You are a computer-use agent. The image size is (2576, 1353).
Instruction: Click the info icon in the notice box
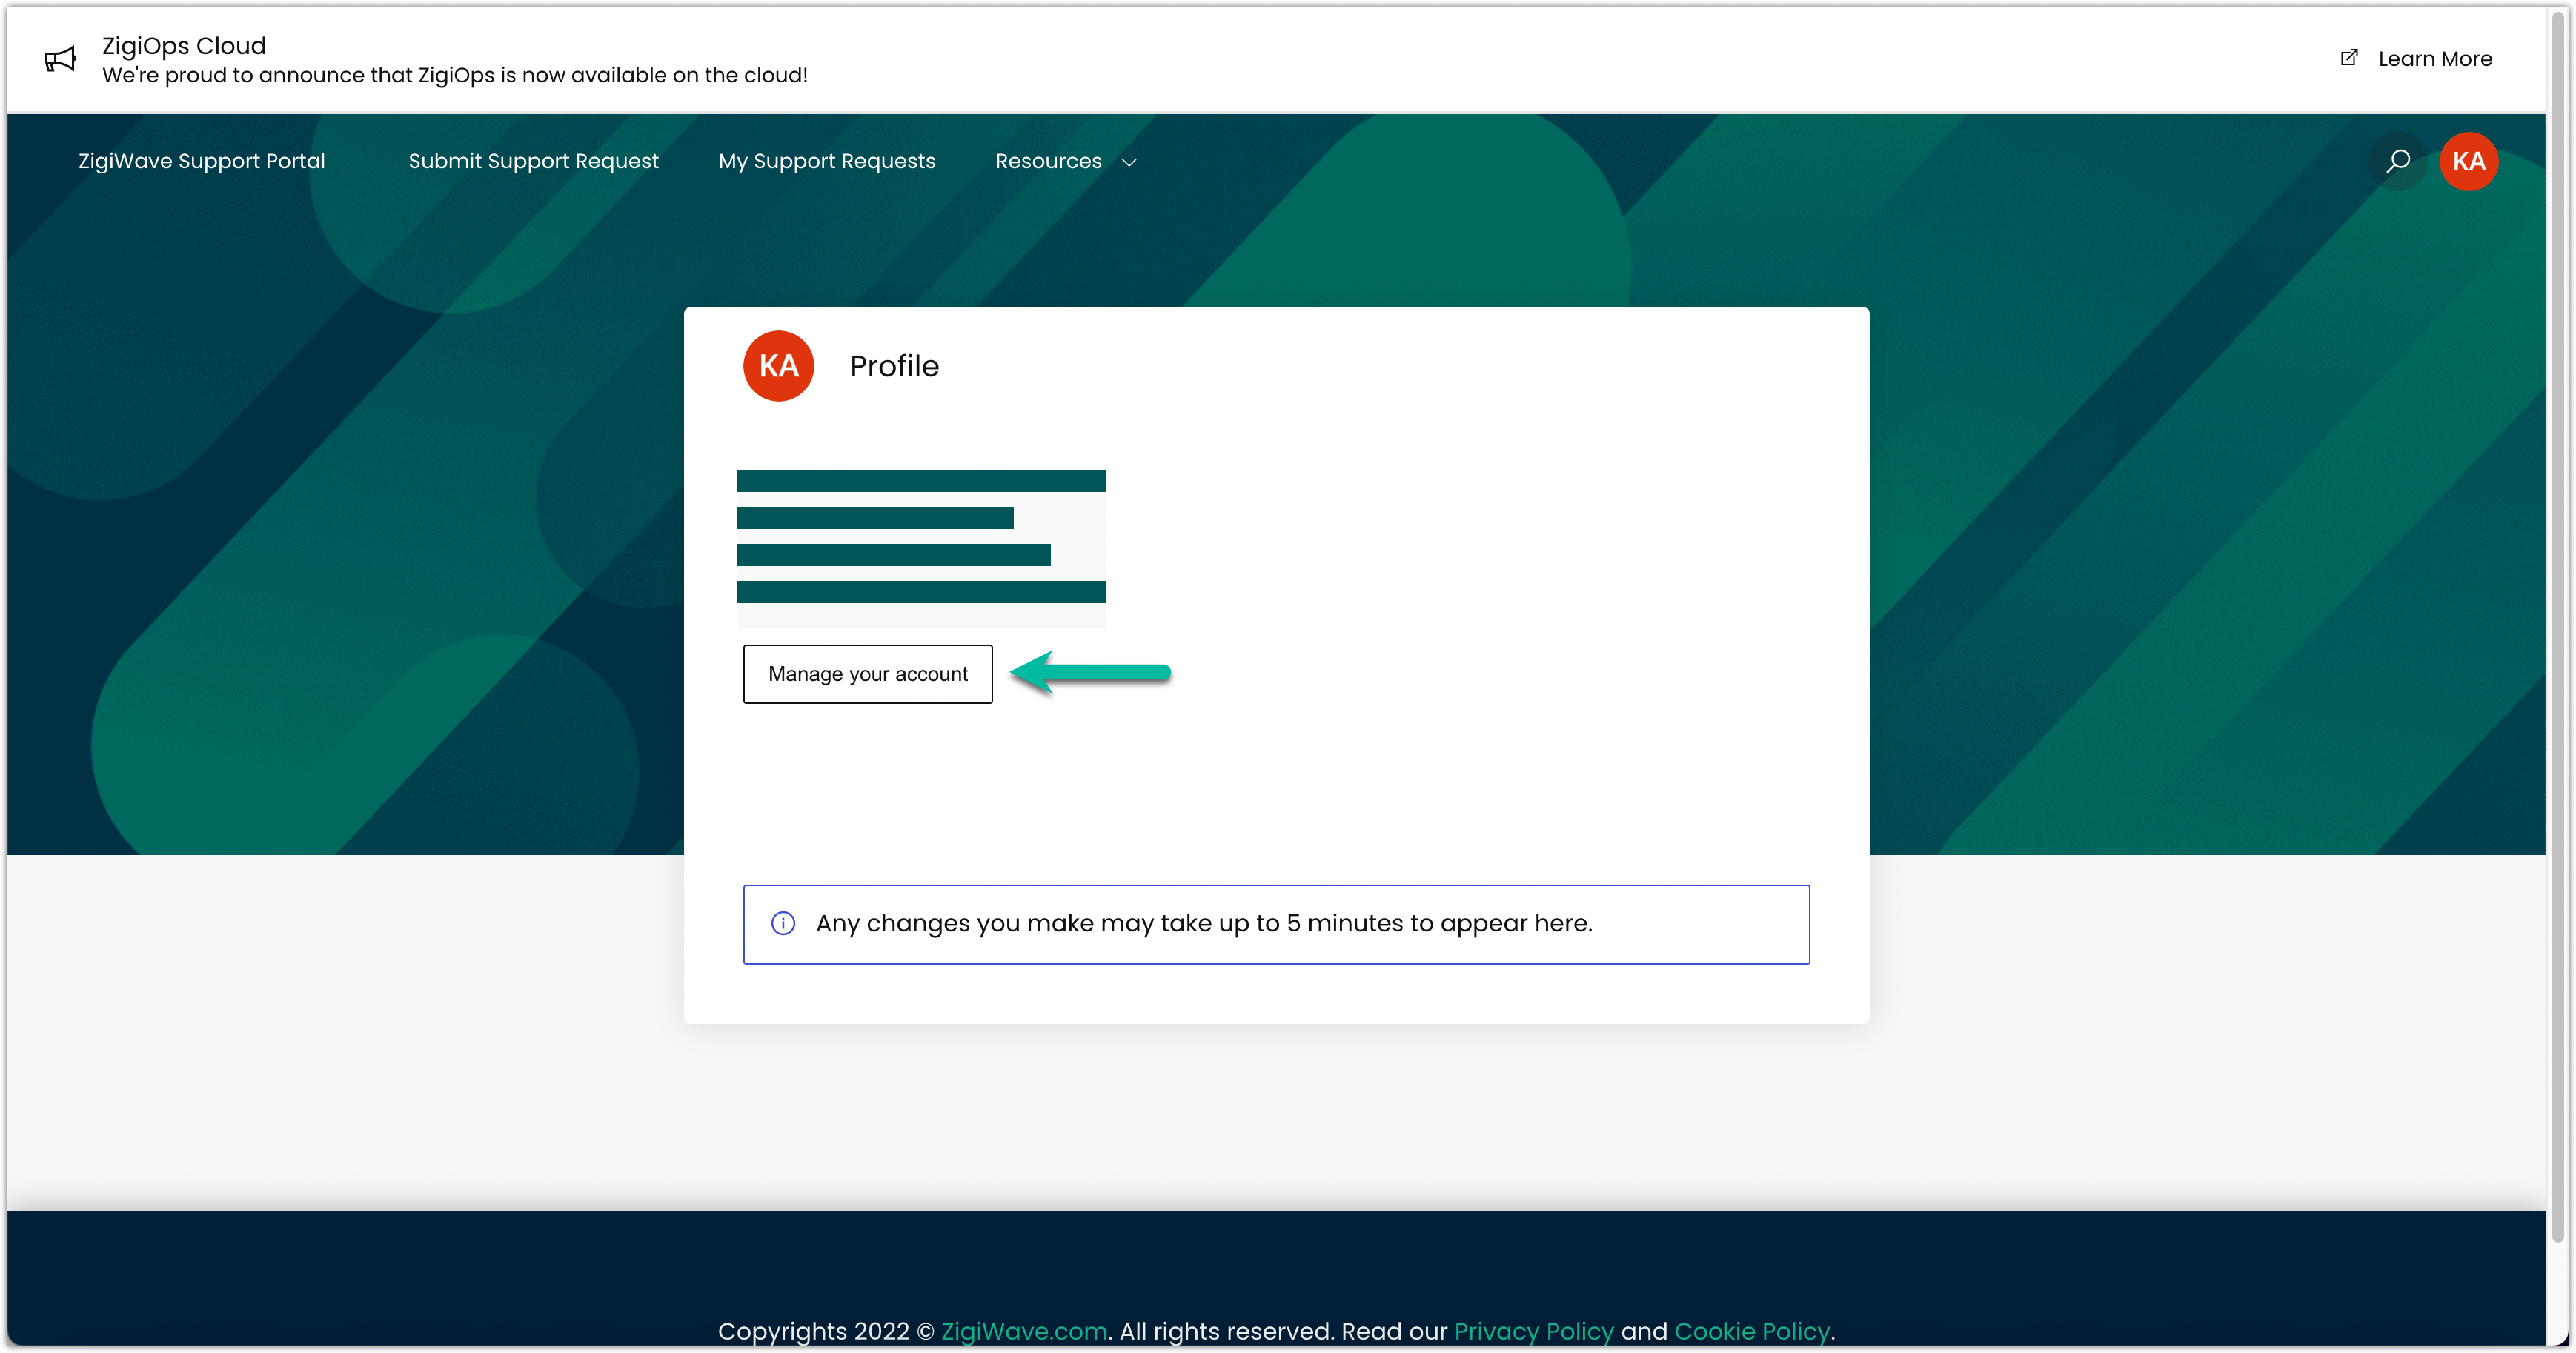tap(783, 923)
